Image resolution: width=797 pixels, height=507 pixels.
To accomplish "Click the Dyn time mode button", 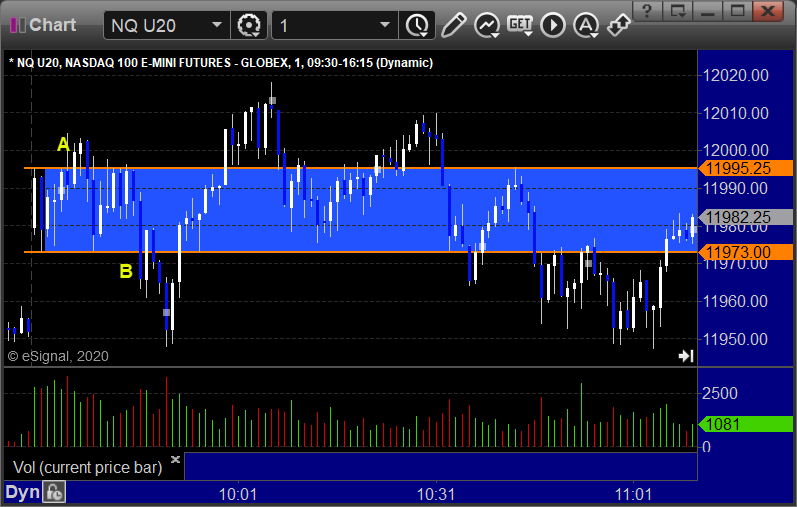I will click(x=22, y=492).
